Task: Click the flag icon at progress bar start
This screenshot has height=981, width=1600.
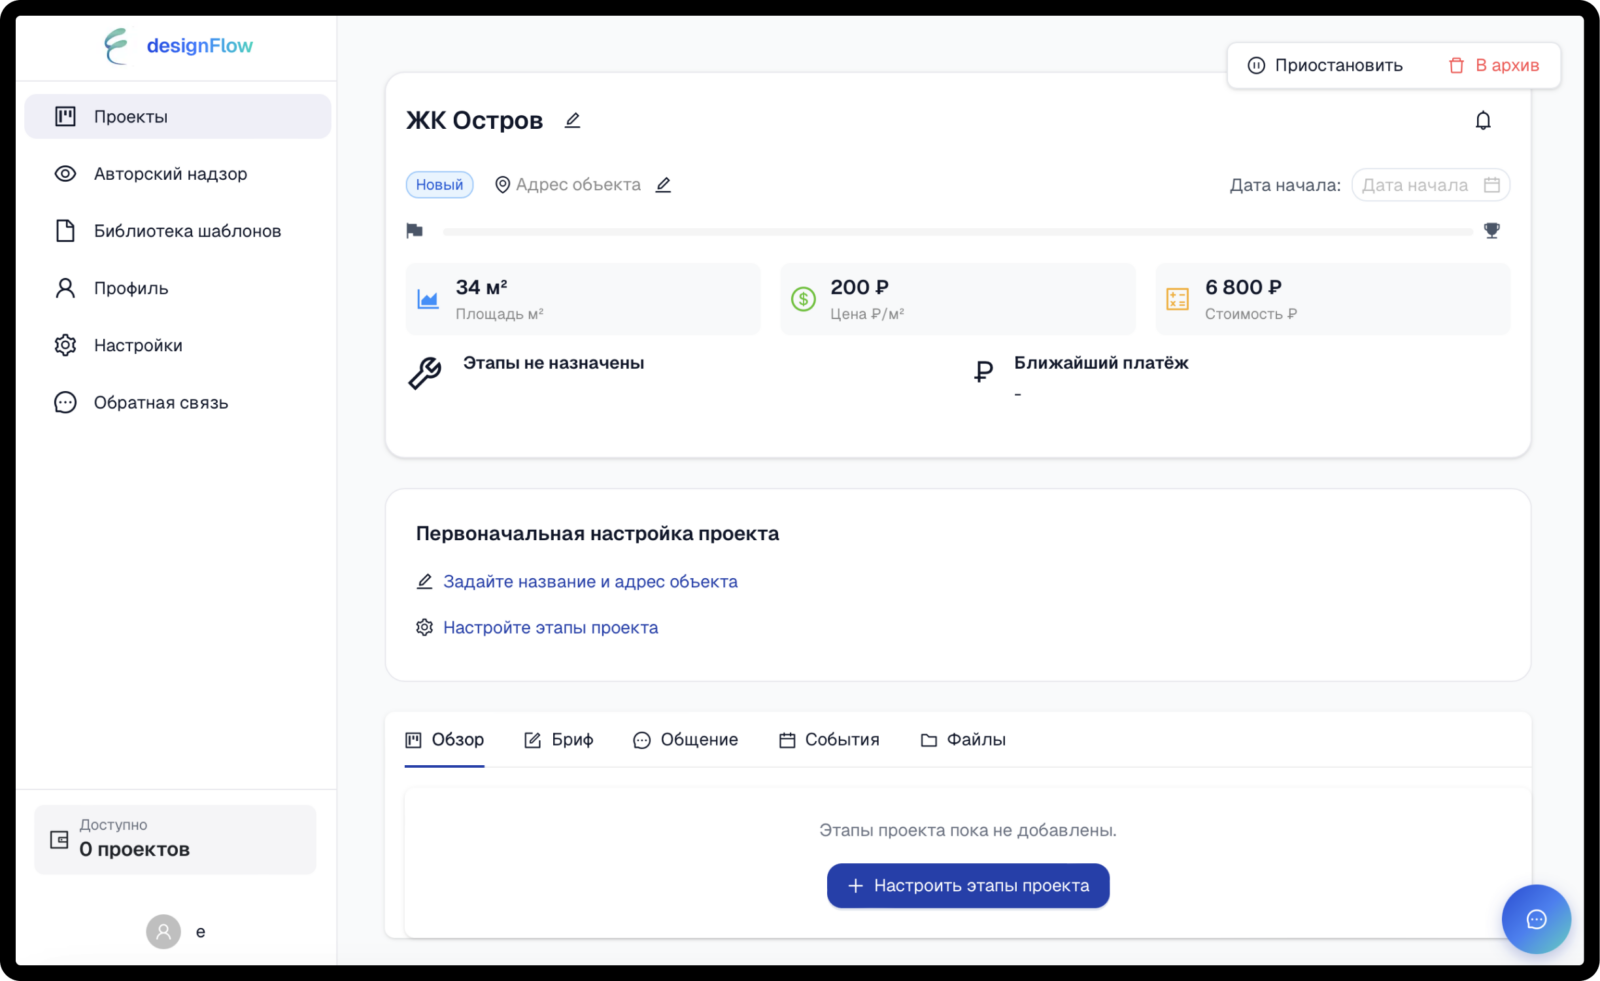Action: 415,231
